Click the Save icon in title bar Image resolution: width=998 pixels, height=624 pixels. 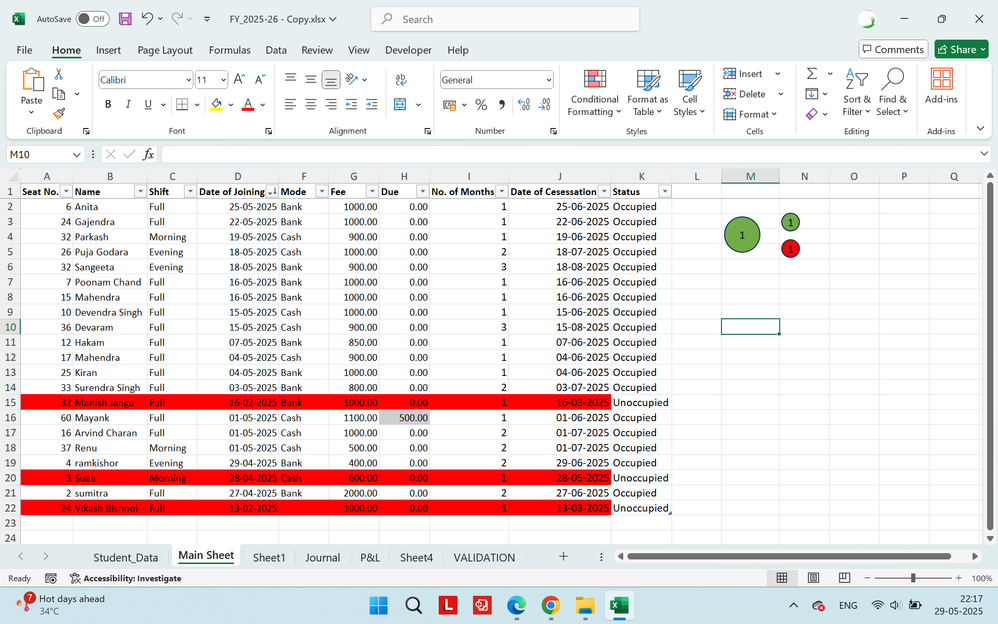click(125, 19)
